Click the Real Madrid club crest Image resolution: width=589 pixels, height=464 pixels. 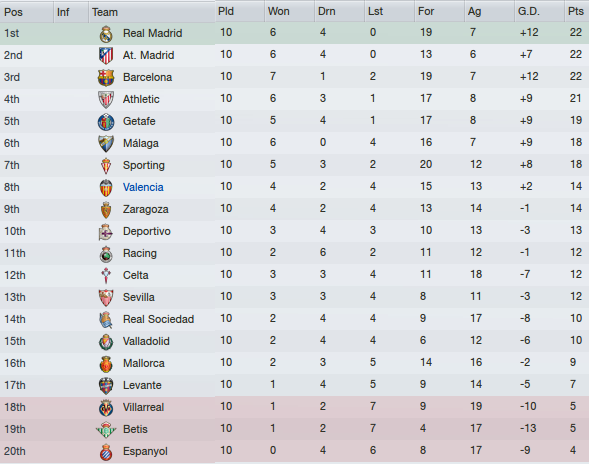106,34
